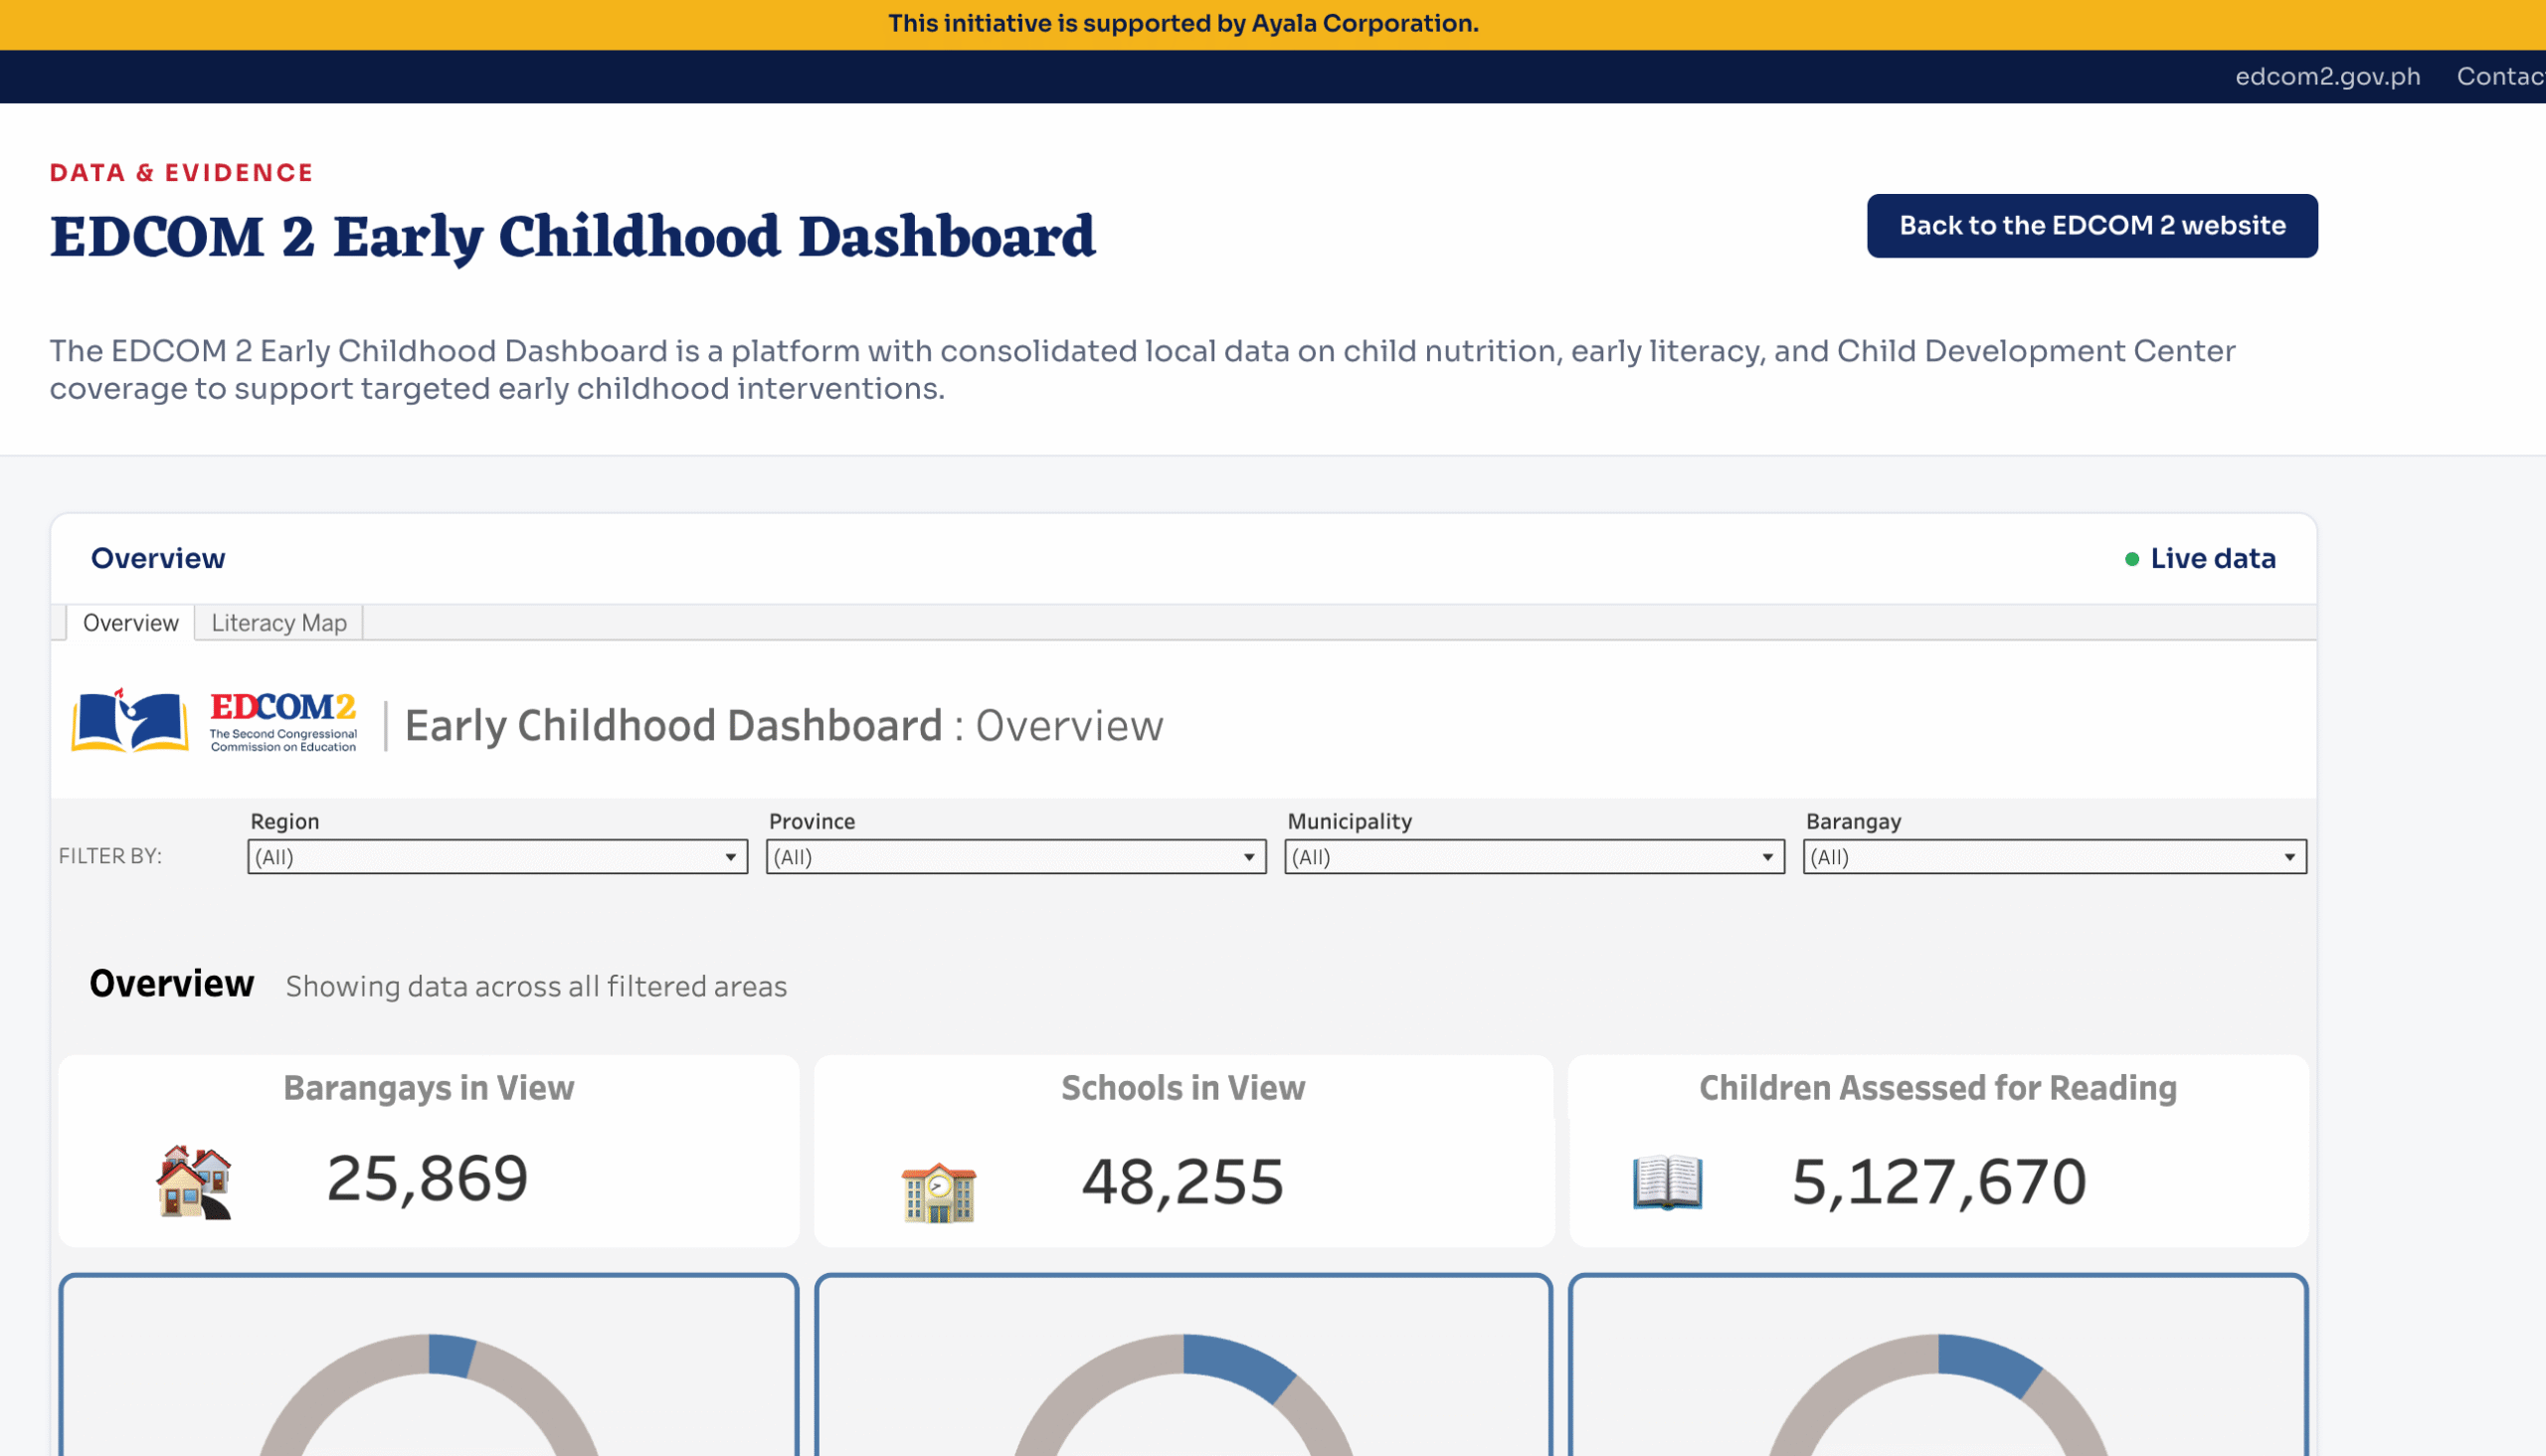This screenshot has height=1456, width=2546.
Task: Open the Municipality filter dropdown
Action: pyautogui.click(x=1534, y=857)
